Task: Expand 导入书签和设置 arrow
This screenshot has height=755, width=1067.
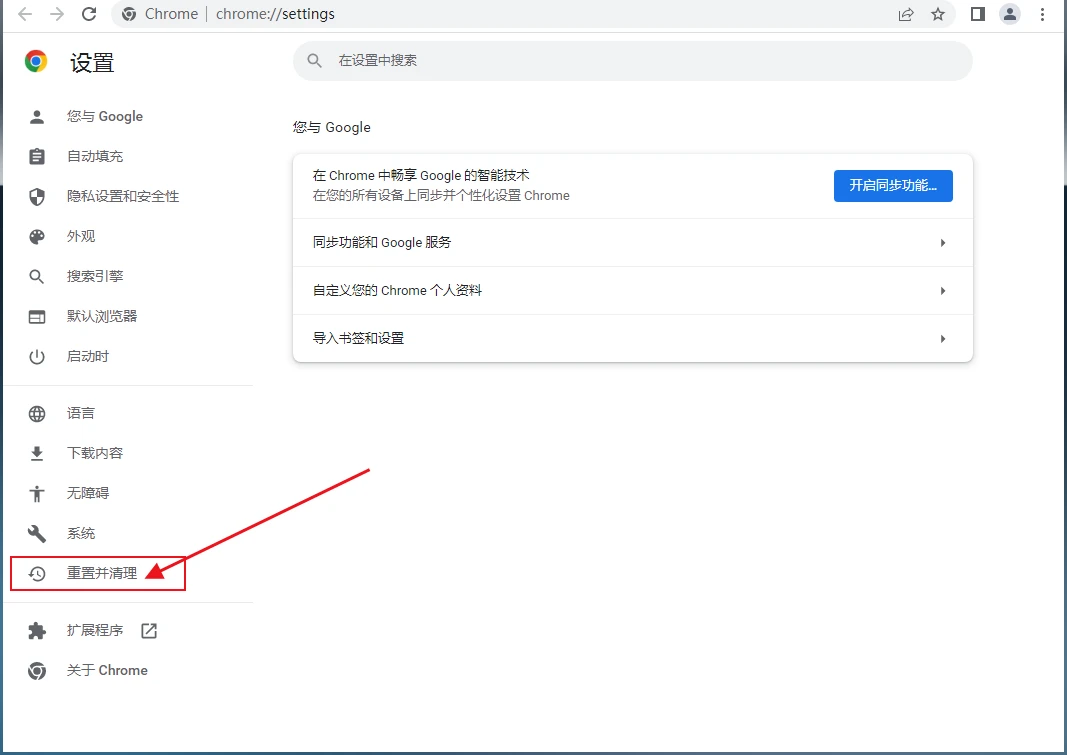Action: click(x=942, y=339)
